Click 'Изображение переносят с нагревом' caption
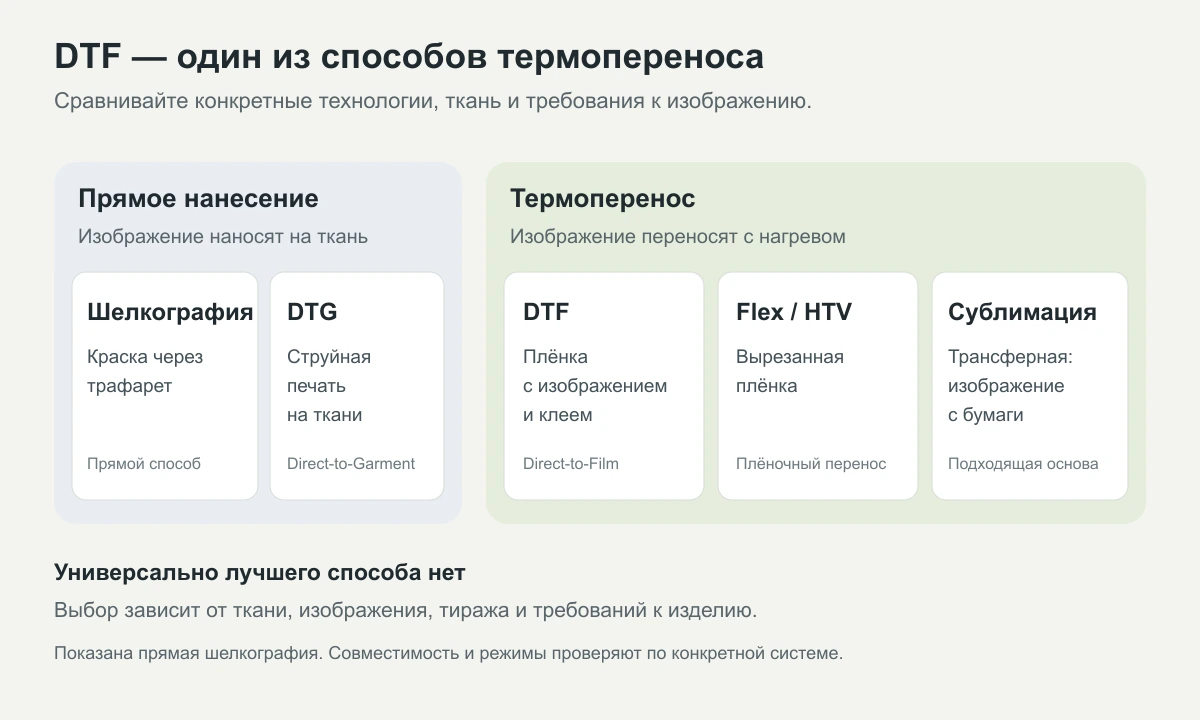Image resolution: width=1200 pixels, height=720 pixels. (x=678, y=237)
